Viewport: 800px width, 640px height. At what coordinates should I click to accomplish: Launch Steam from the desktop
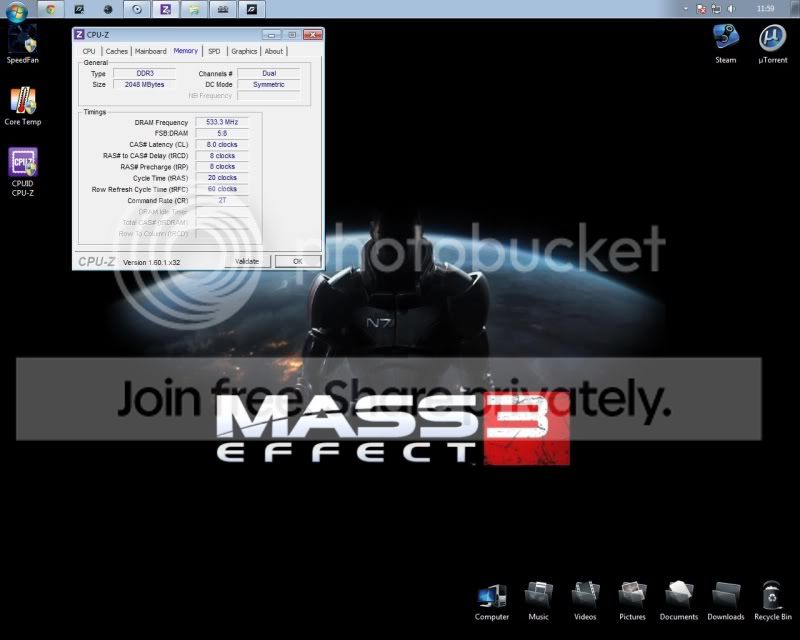pos(726,44)
